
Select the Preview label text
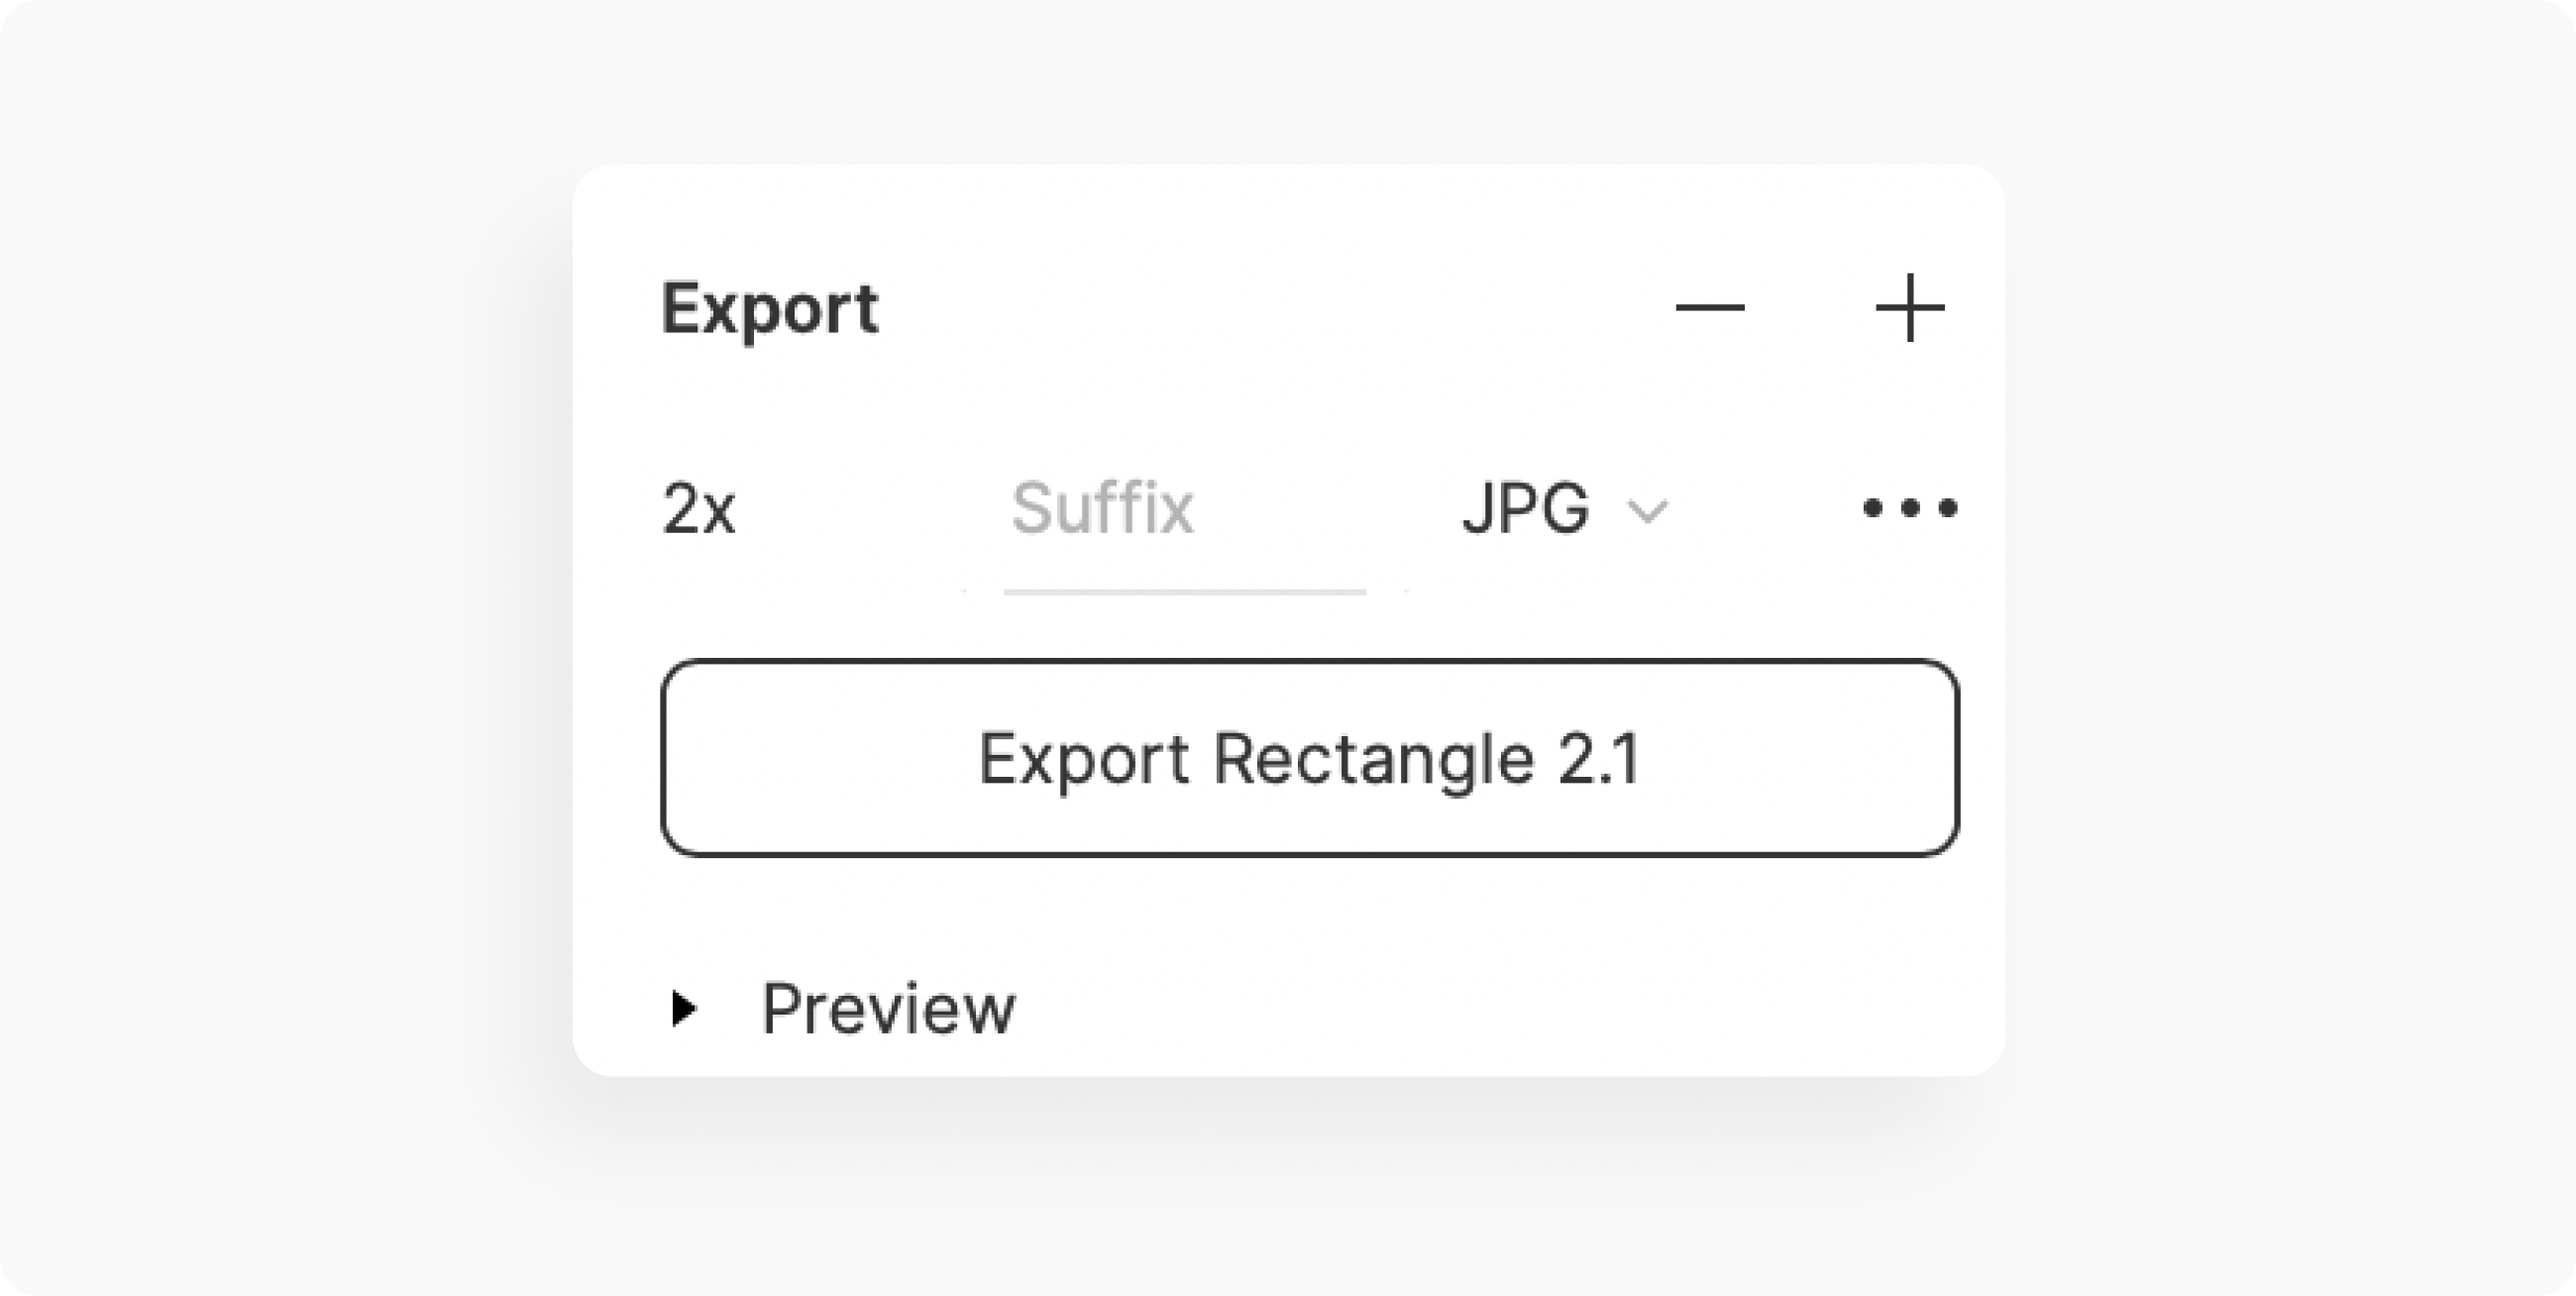(888, 1008)
